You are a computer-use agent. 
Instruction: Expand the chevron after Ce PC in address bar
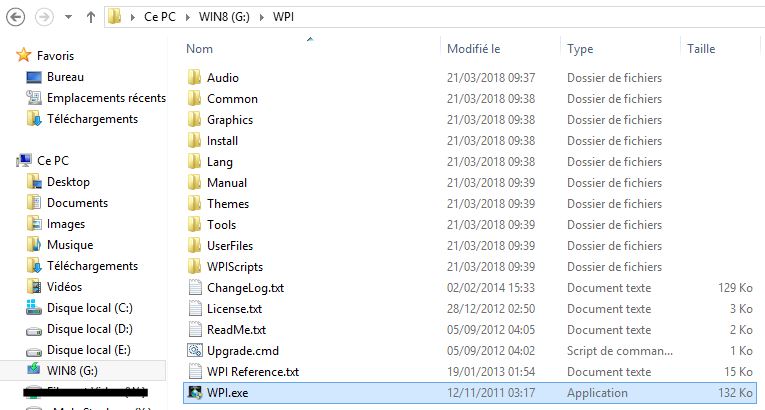tap(187, 17)
